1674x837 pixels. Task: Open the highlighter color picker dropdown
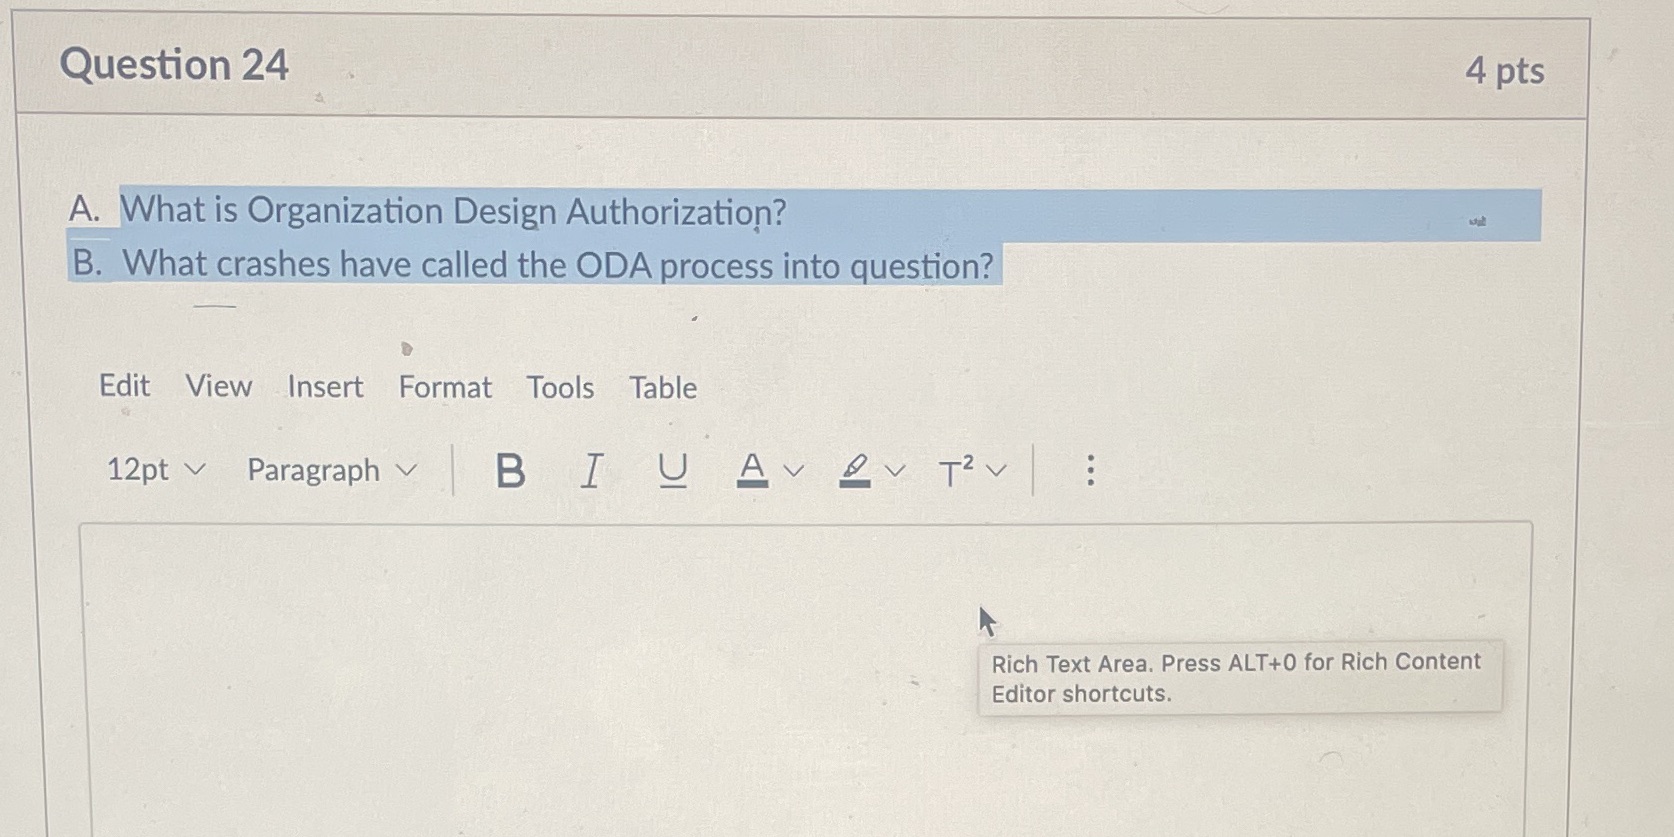pos(893,470)
